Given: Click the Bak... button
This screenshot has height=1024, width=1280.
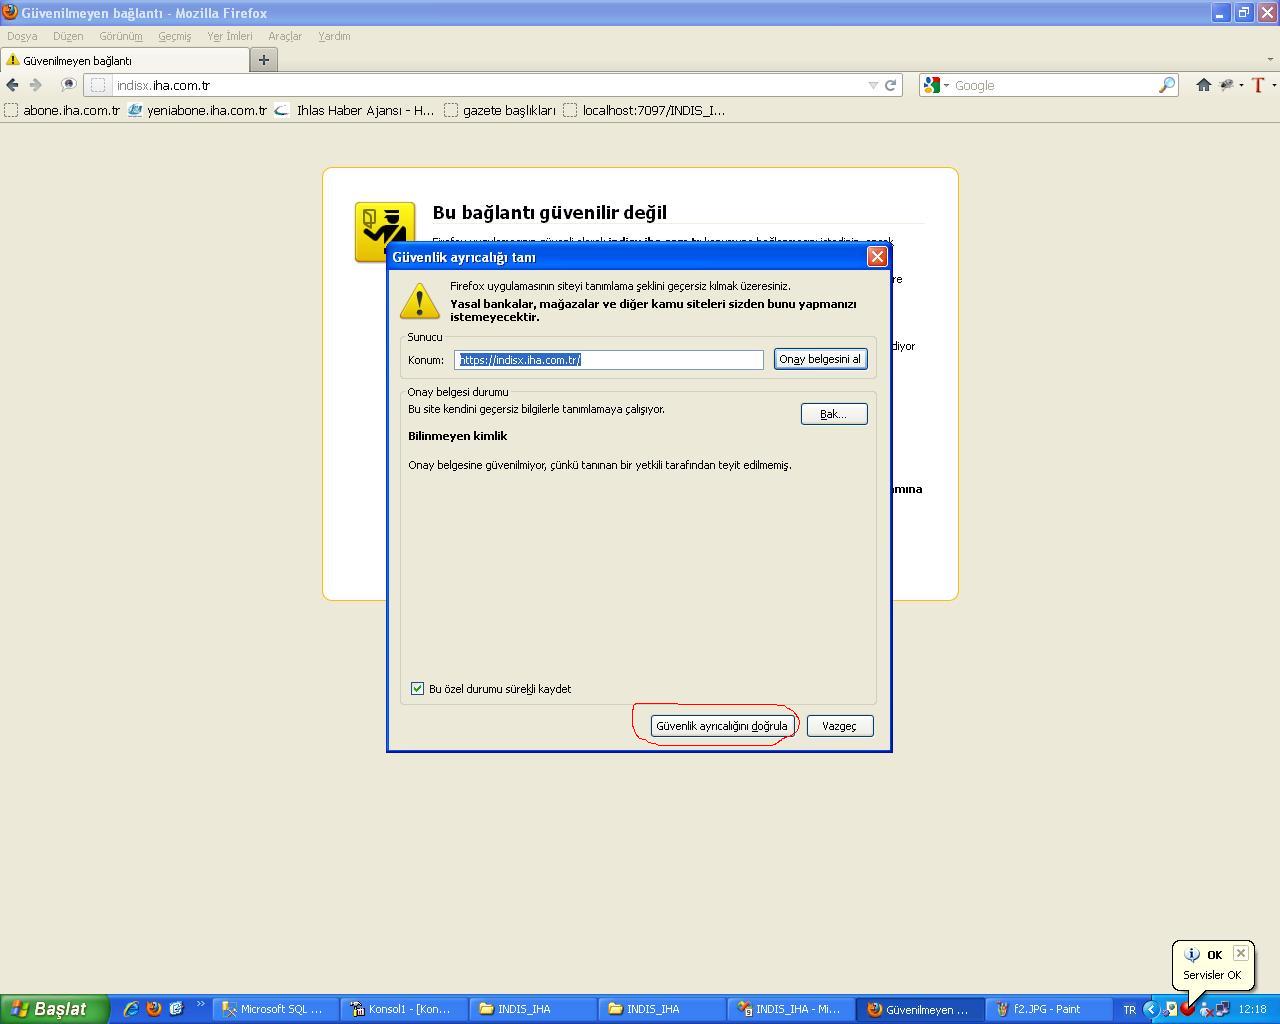Looking at the screenshot, I should tap(834, 414).
